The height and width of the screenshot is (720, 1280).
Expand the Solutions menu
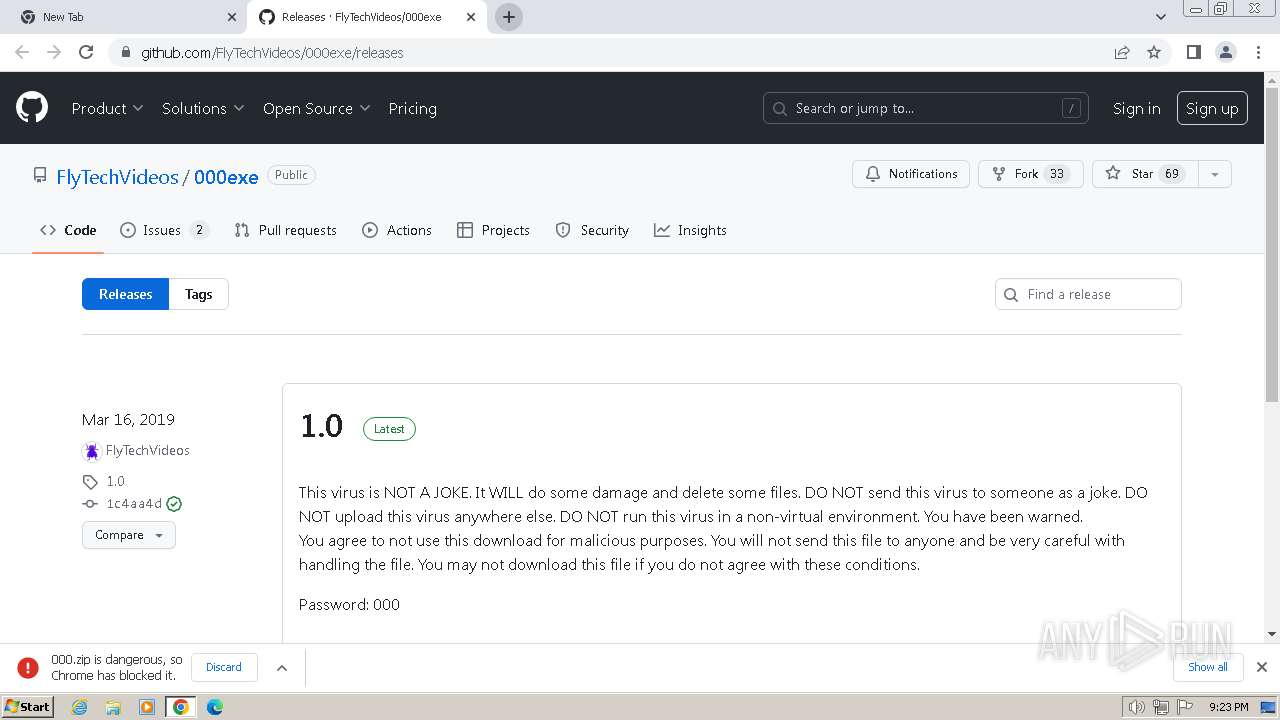point(203,108)
